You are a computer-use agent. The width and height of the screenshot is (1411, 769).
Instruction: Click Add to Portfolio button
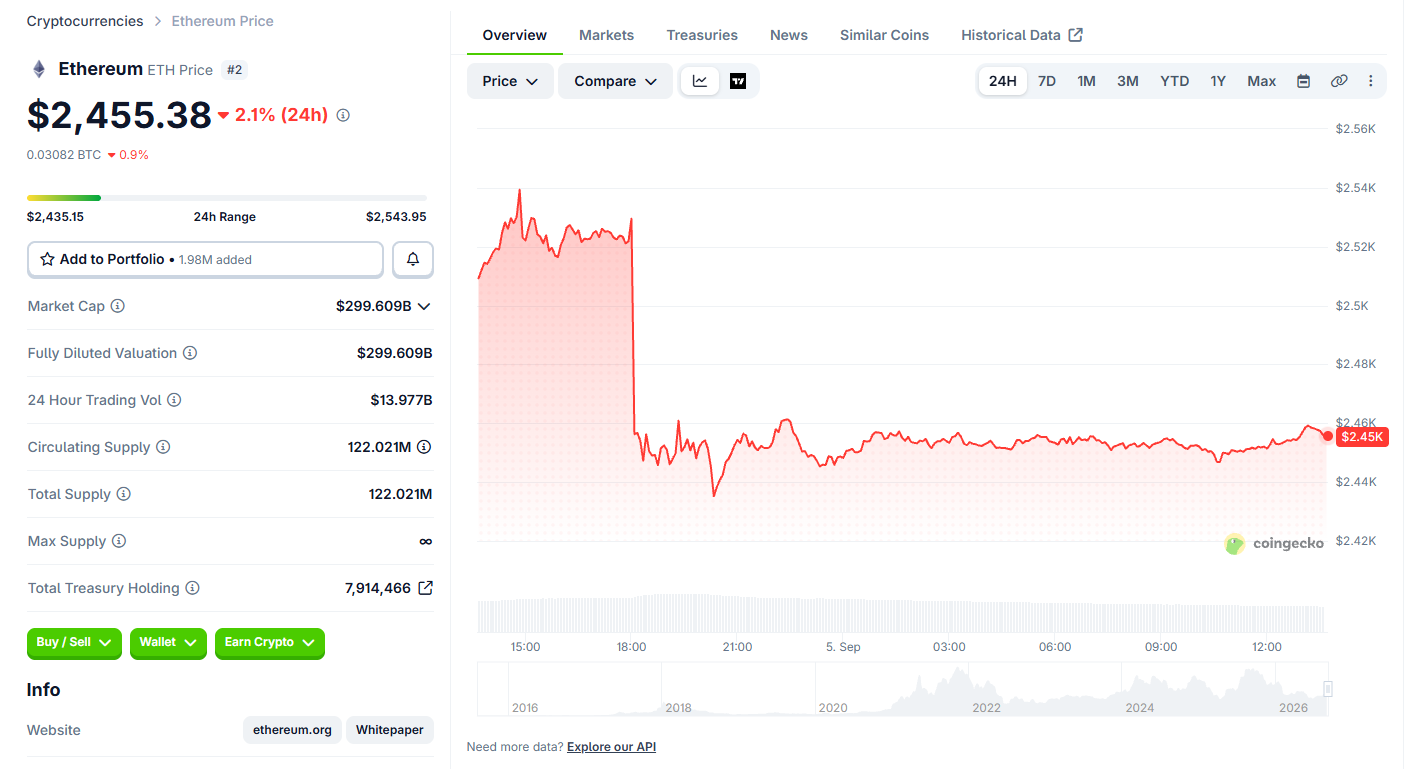point(205,259)
